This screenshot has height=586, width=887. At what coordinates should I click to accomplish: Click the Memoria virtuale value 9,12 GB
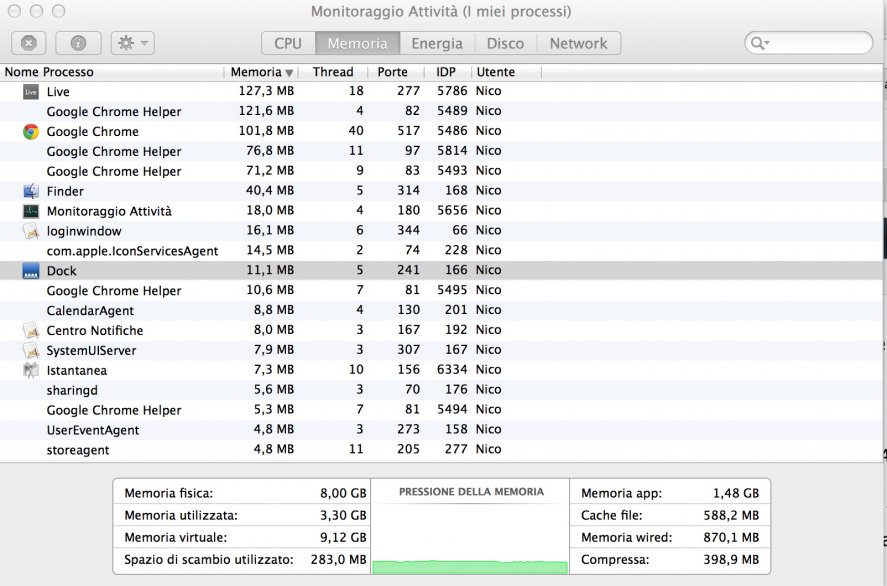pos(343,537)
